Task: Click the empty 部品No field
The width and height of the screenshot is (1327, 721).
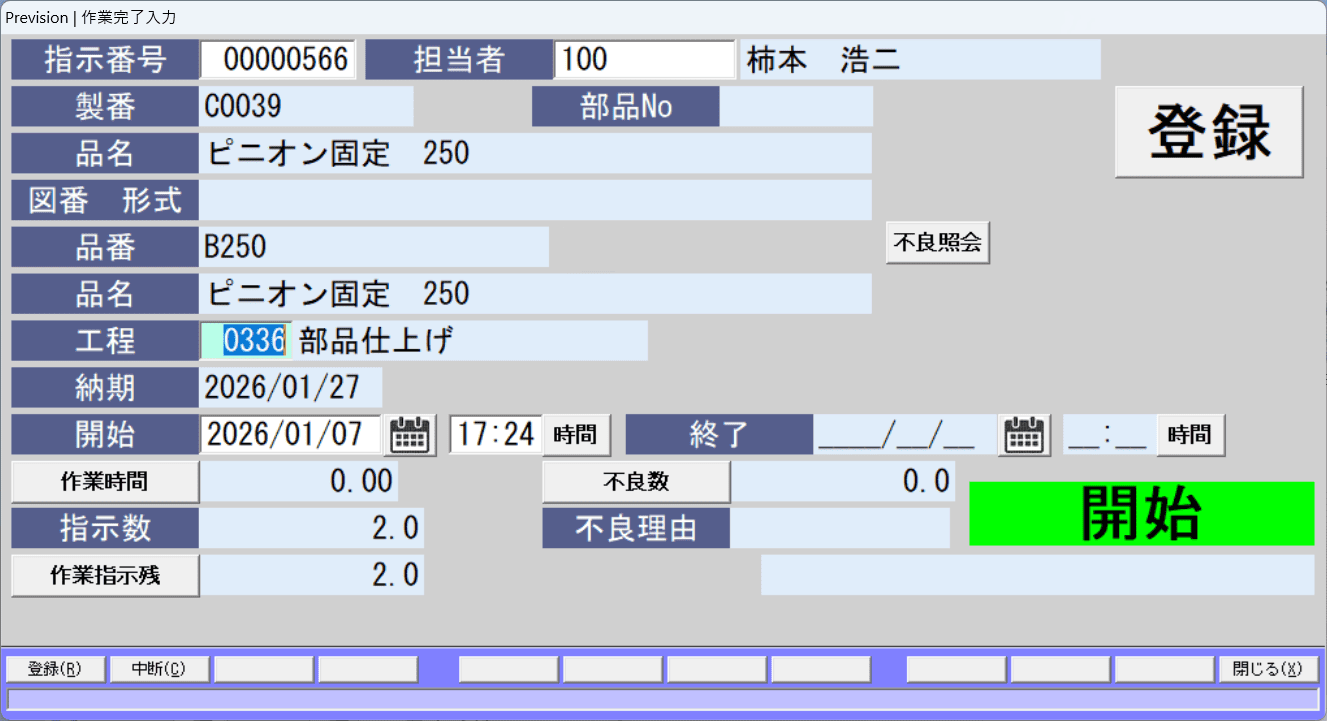Action: click(x=797, y=106)
